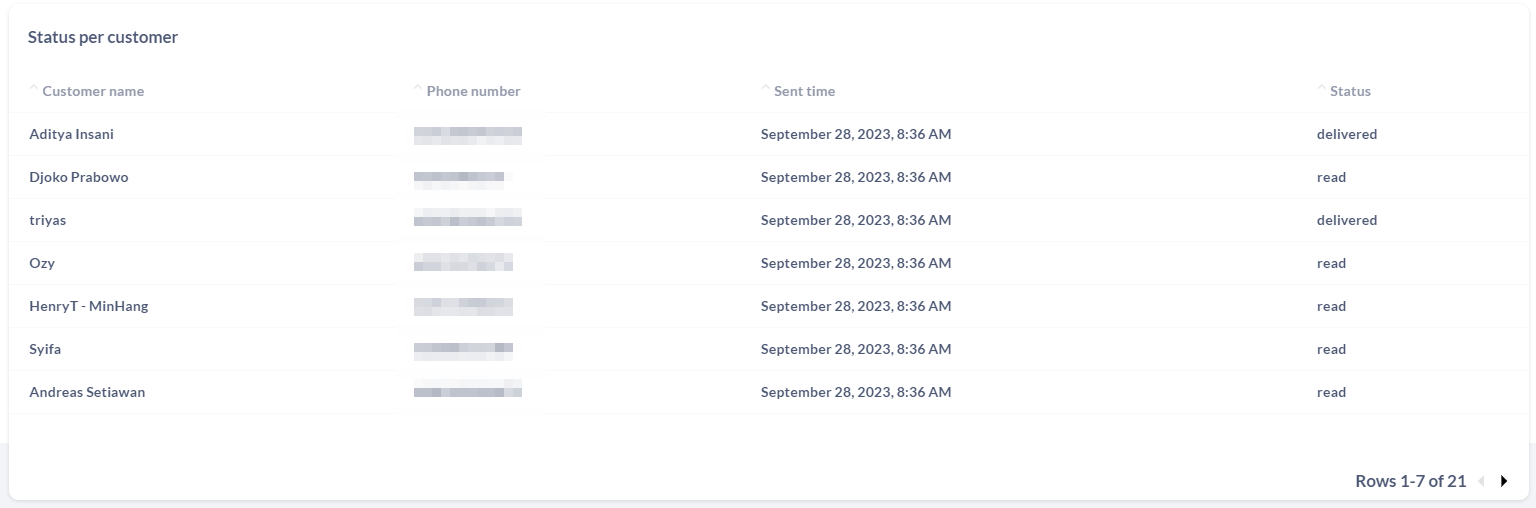
Task: Click the Ozy customer row
Action: click(x=768, y=263)
